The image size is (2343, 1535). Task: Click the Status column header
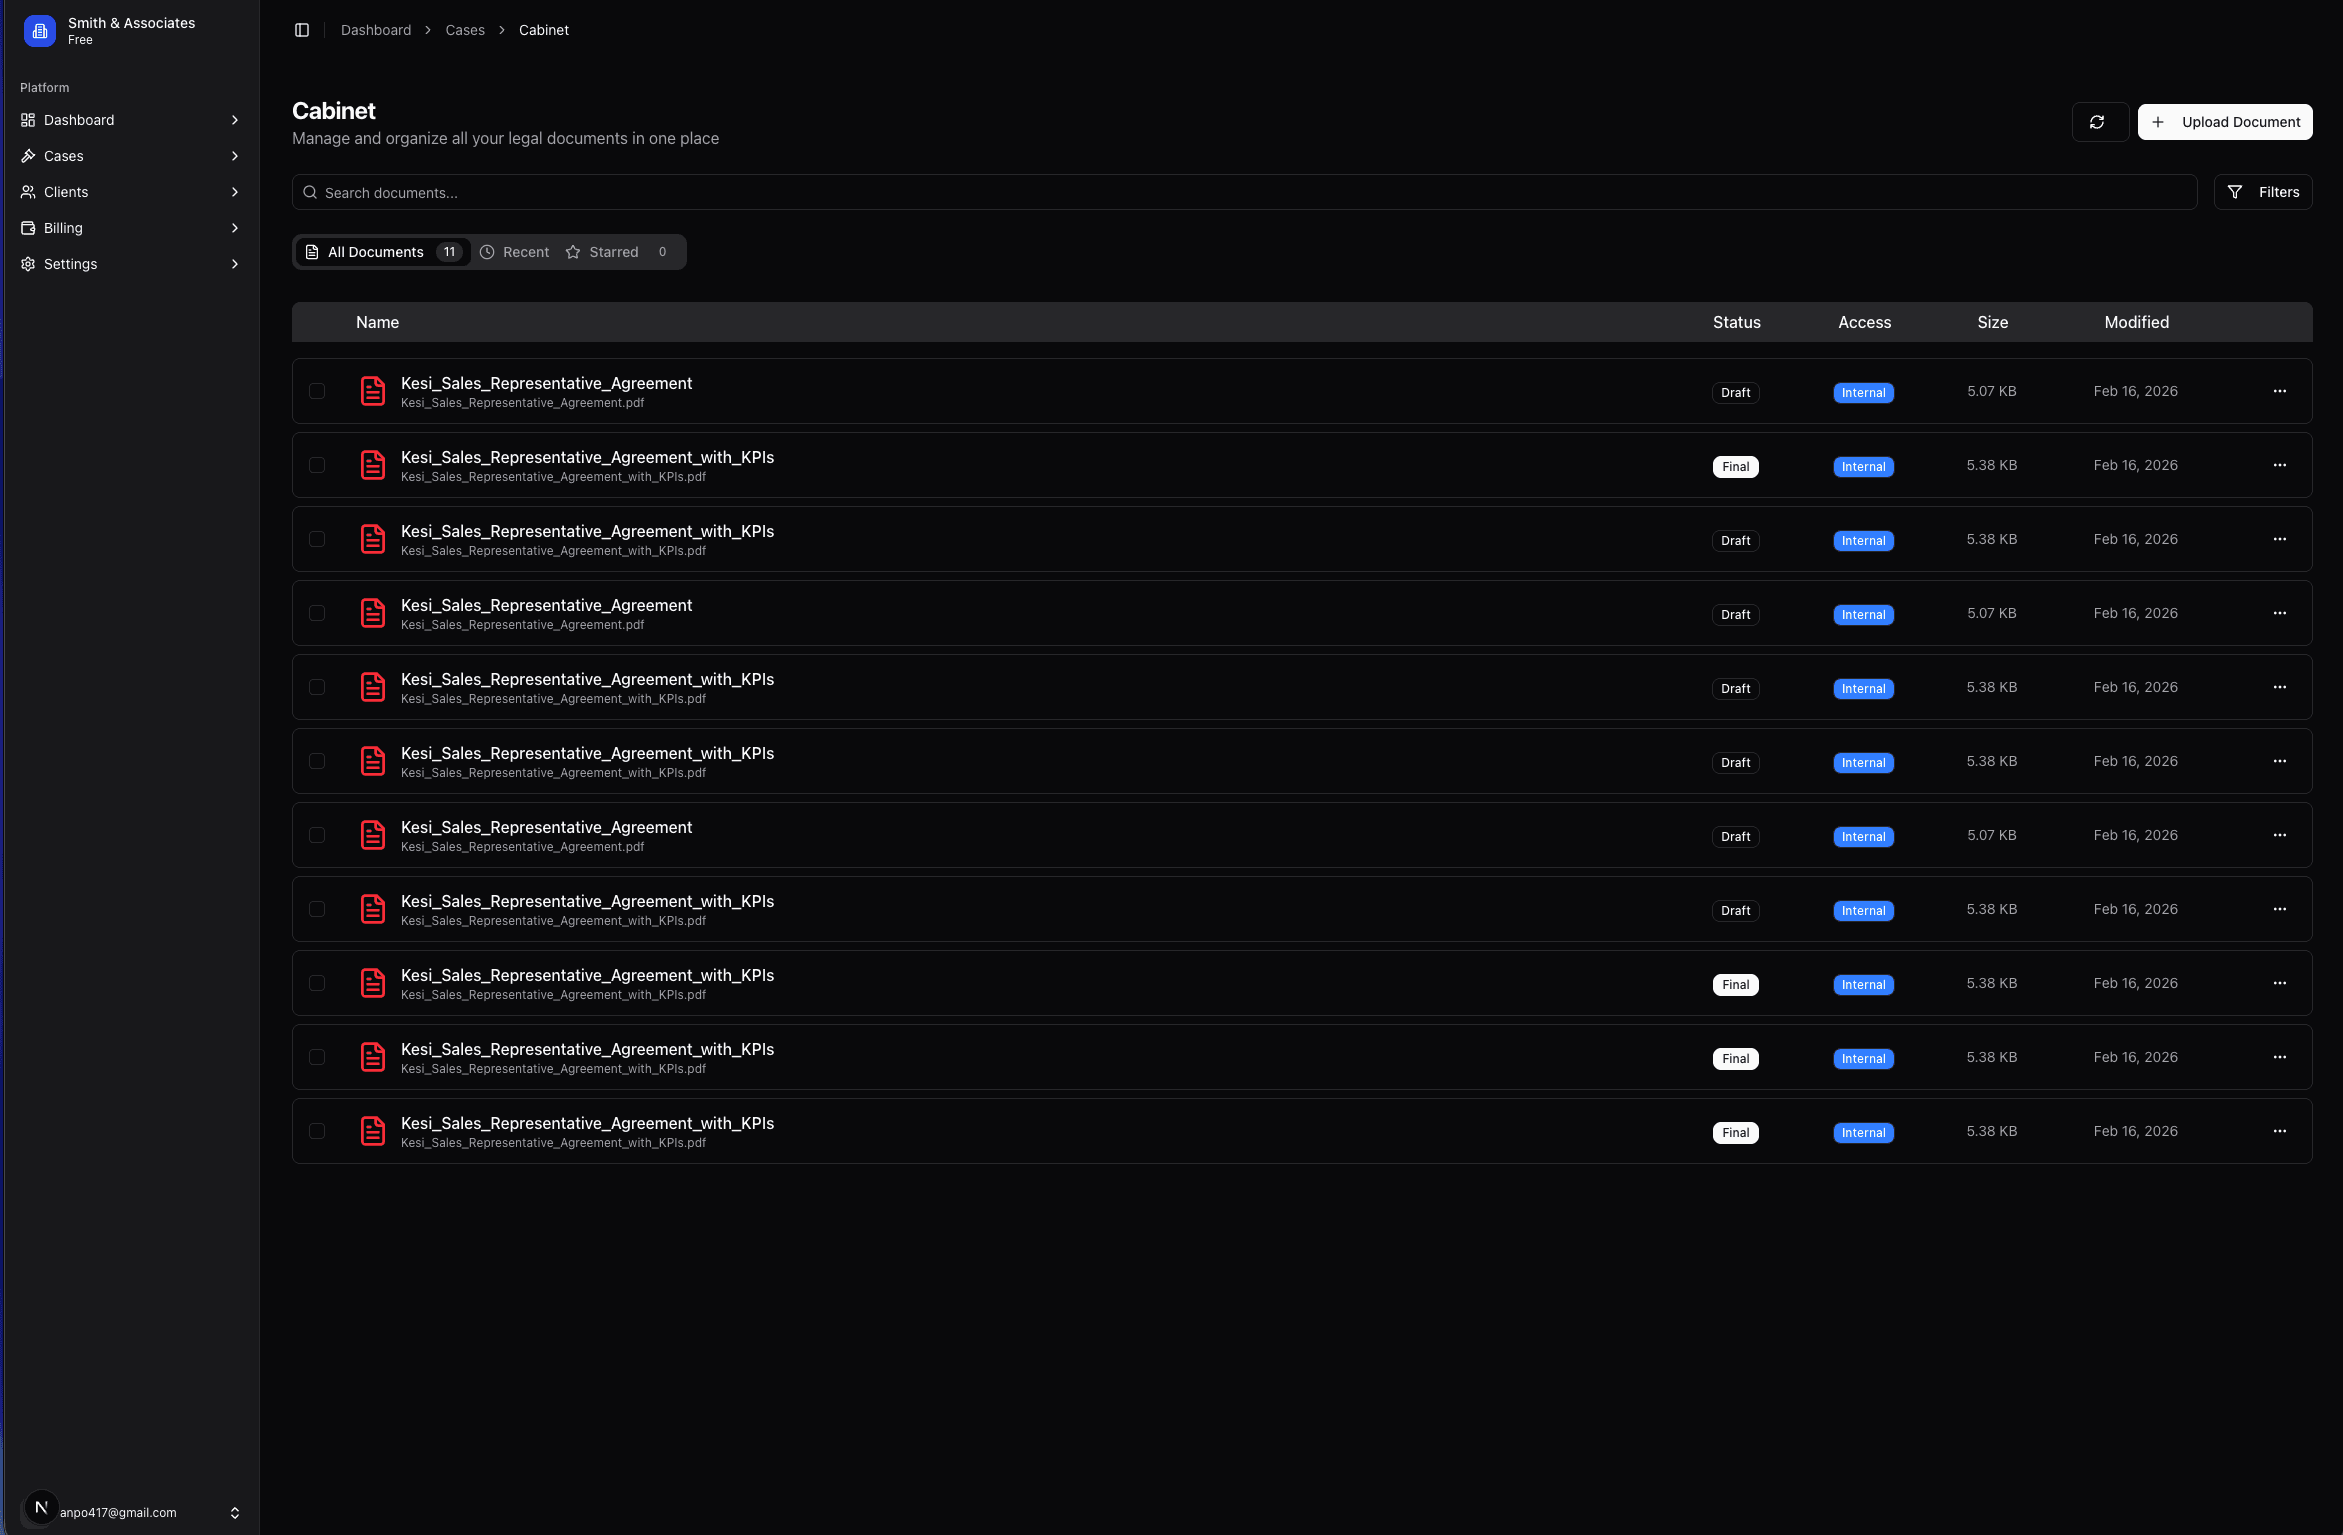pyautogui.click(x=1736, y=322)
